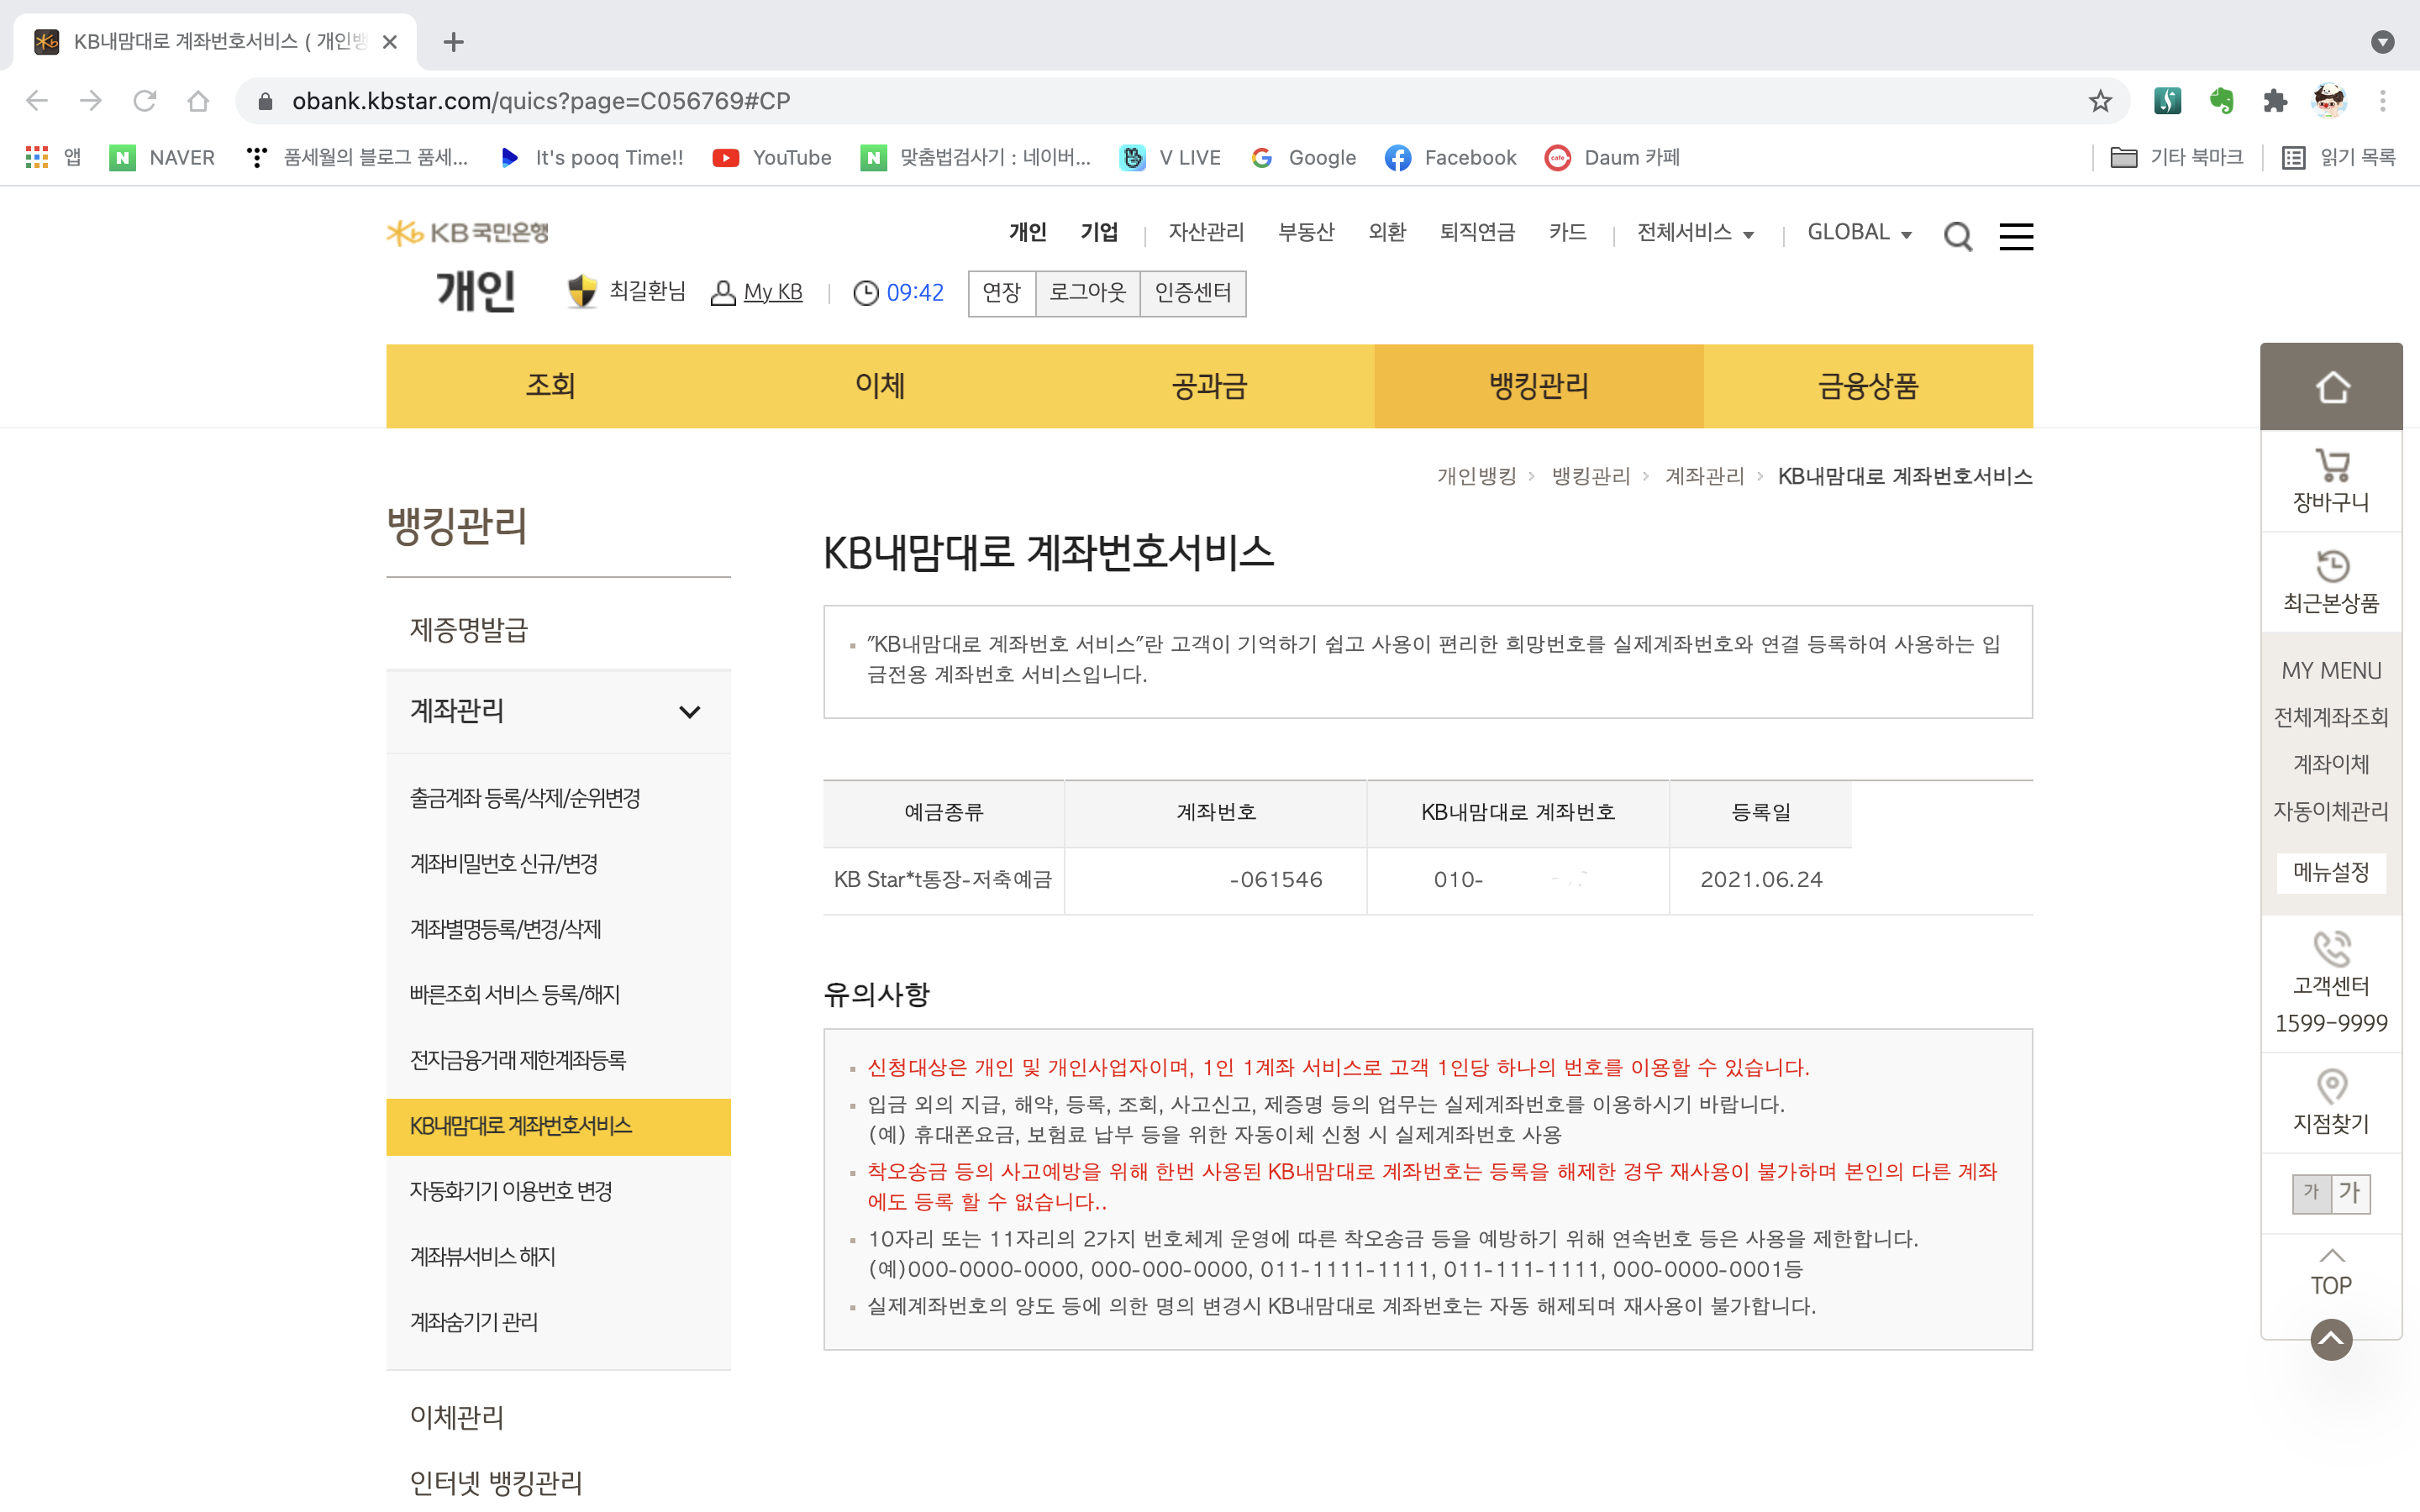The height and width of the screenshot is (1512, 2420).
Task: Open the My KB link
Action: tap(772, 293)
